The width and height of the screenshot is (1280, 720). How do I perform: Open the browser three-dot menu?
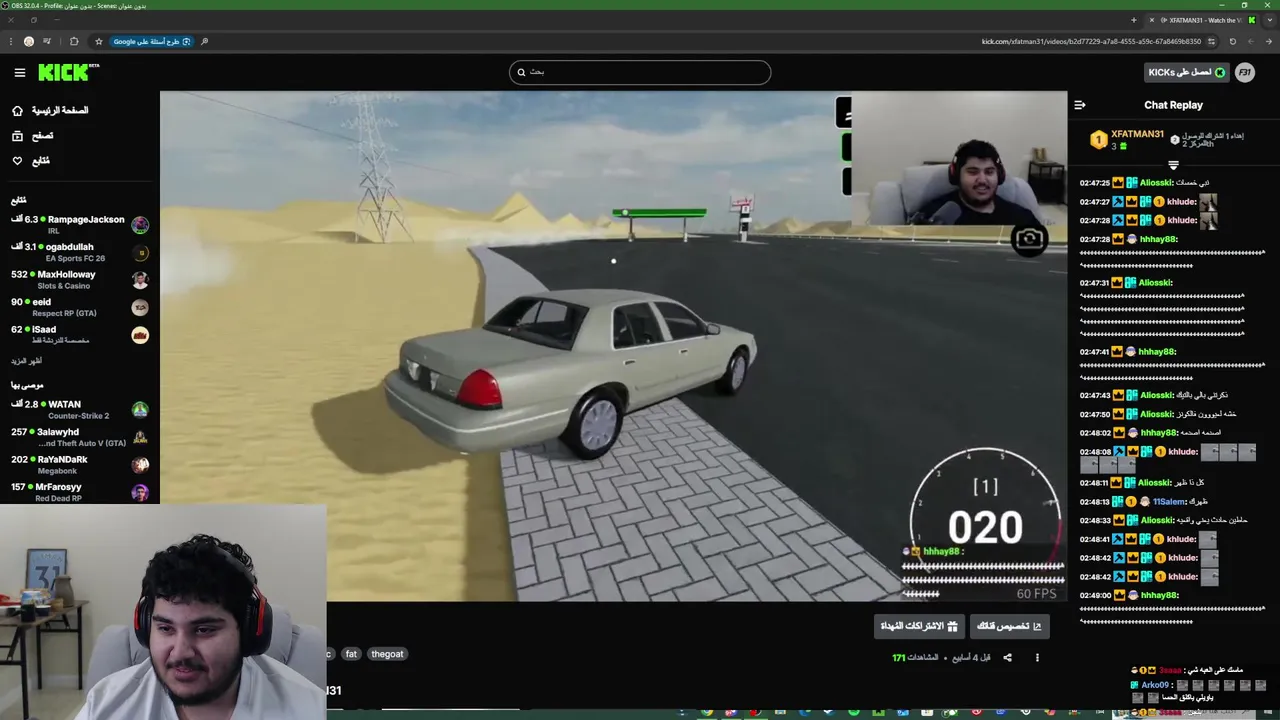coord(11,42)
